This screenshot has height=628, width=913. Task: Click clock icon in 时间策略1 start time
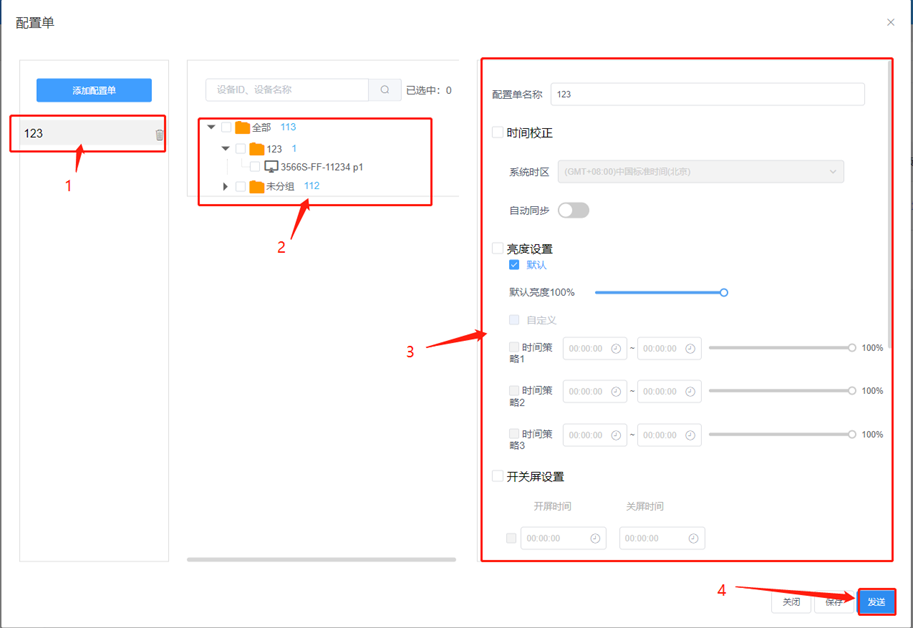click(616, 349)
